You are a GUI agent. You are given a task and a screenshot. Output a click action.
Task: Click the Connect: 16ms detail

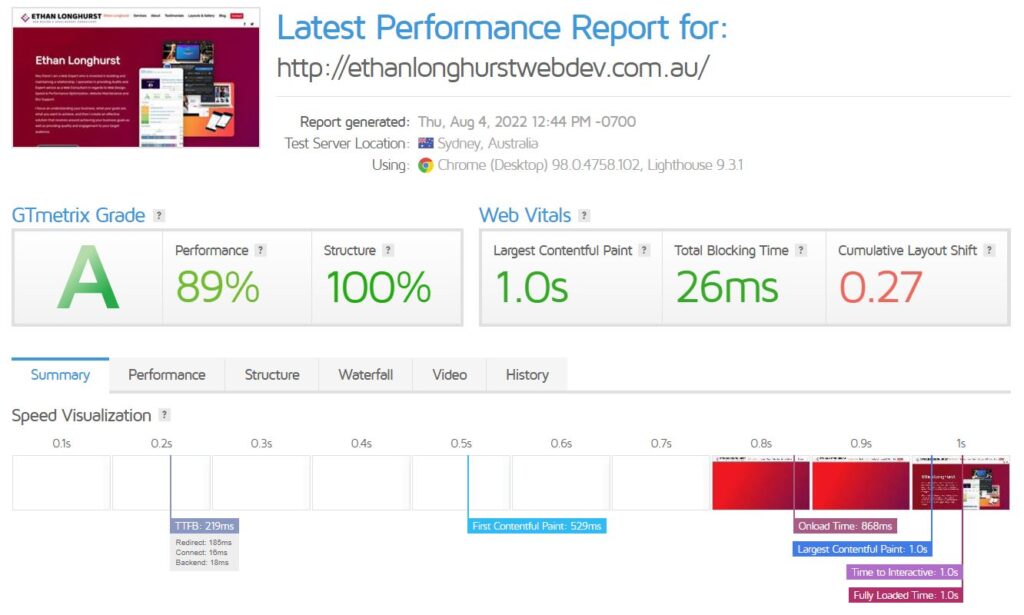point(202,552)
